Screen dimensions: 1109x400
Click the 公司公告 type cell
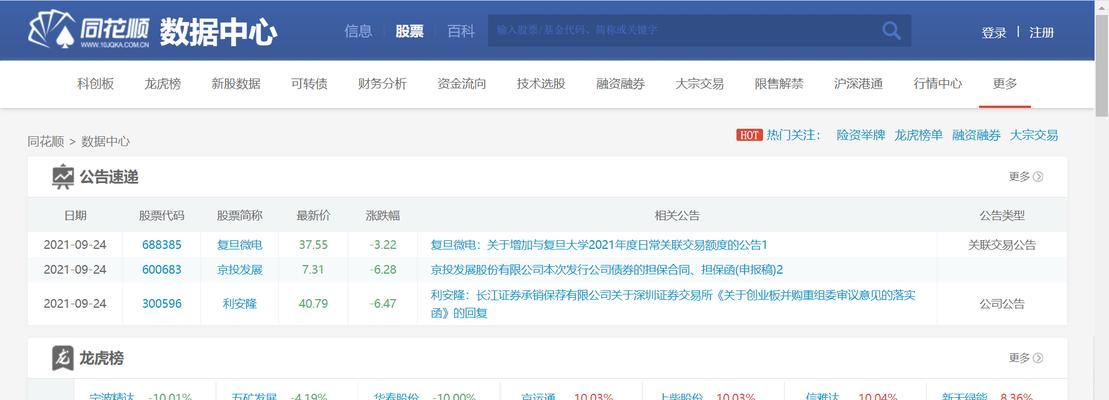1002,304
